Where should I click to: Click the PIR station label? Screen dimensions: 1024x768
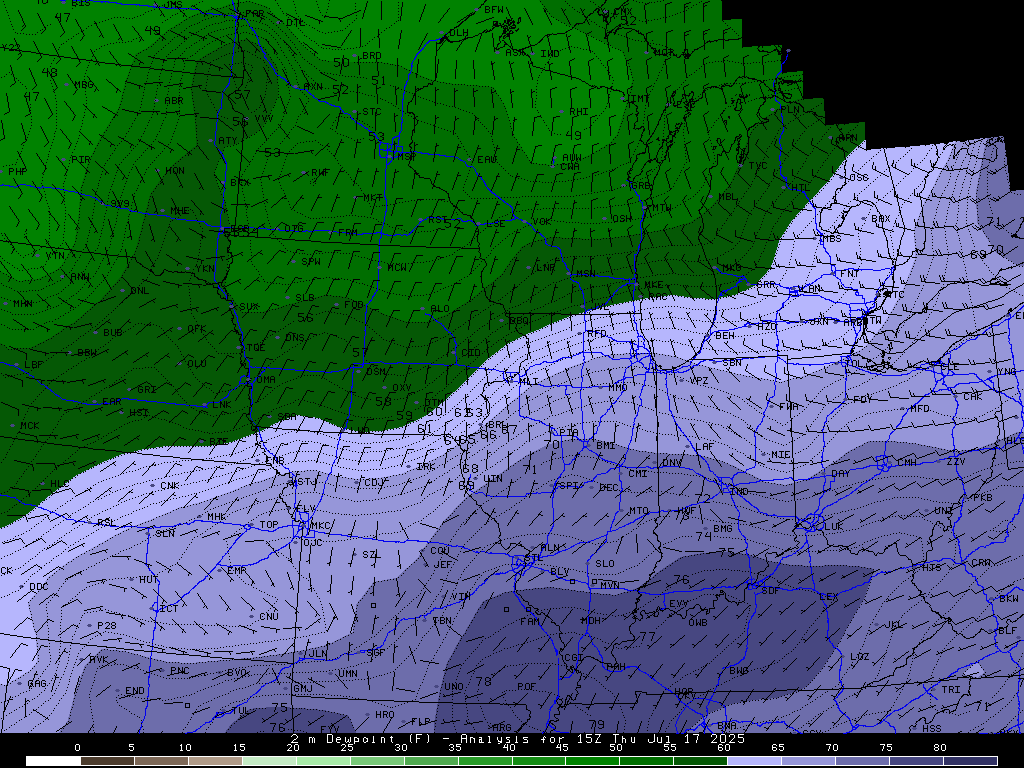pyautogui.click(x=80, y=159)
